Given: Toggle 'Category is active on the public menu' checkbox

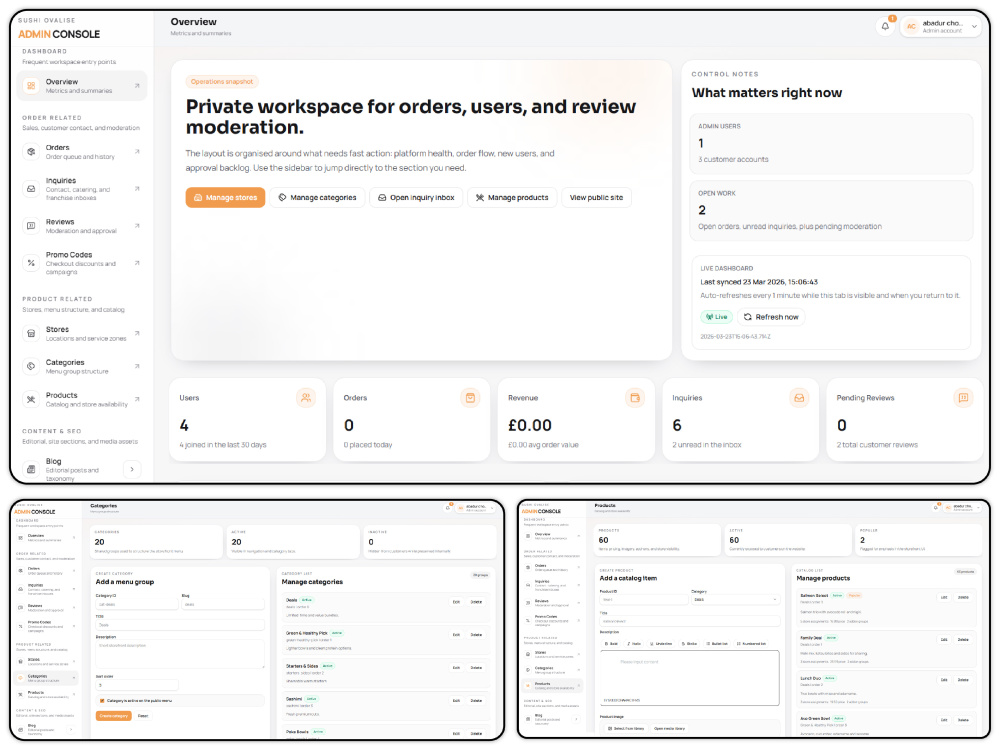Looking at the screenshot, I should tap(102, 701).
